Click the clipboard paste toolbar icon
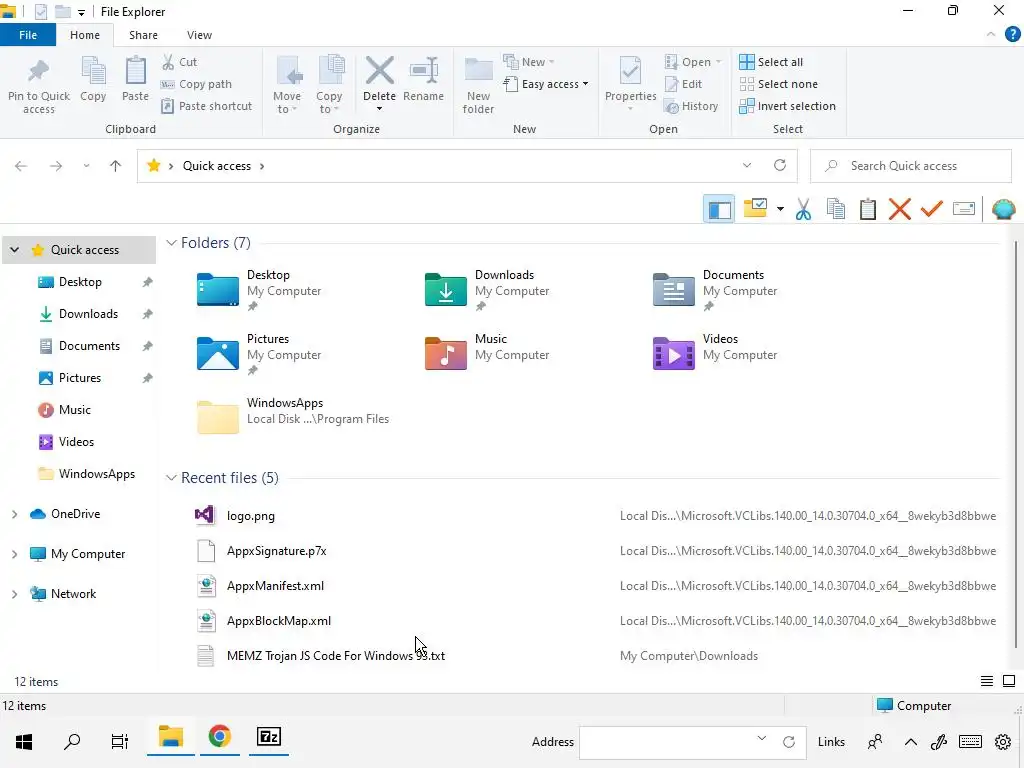 pos(868,209)
